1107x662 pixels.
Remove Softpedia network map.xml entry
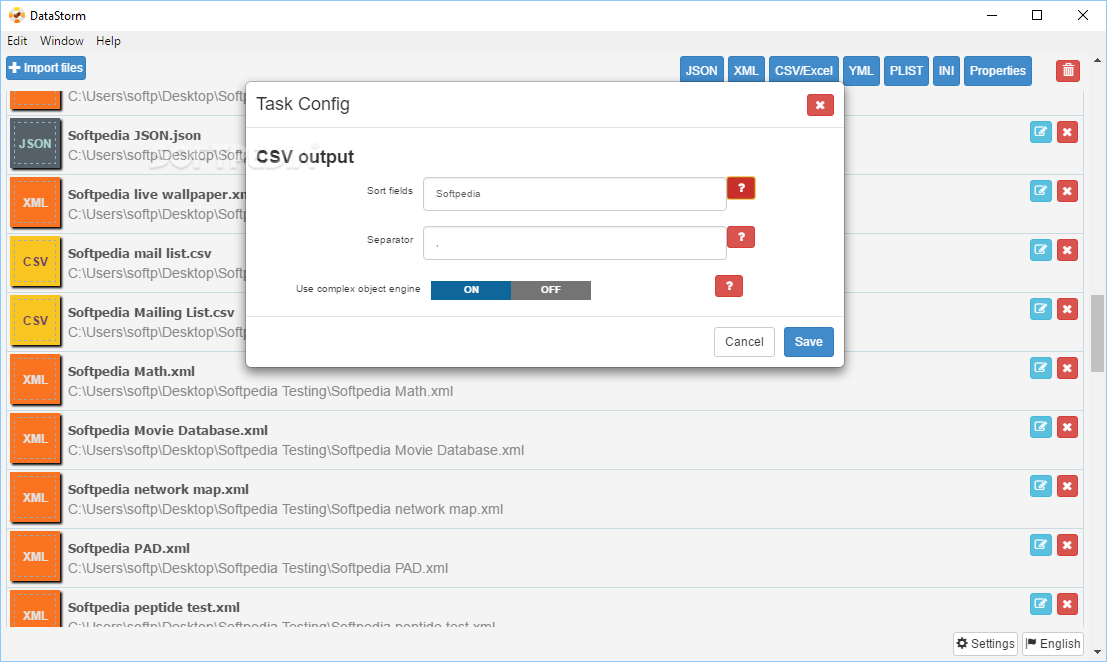[1067, 486]
